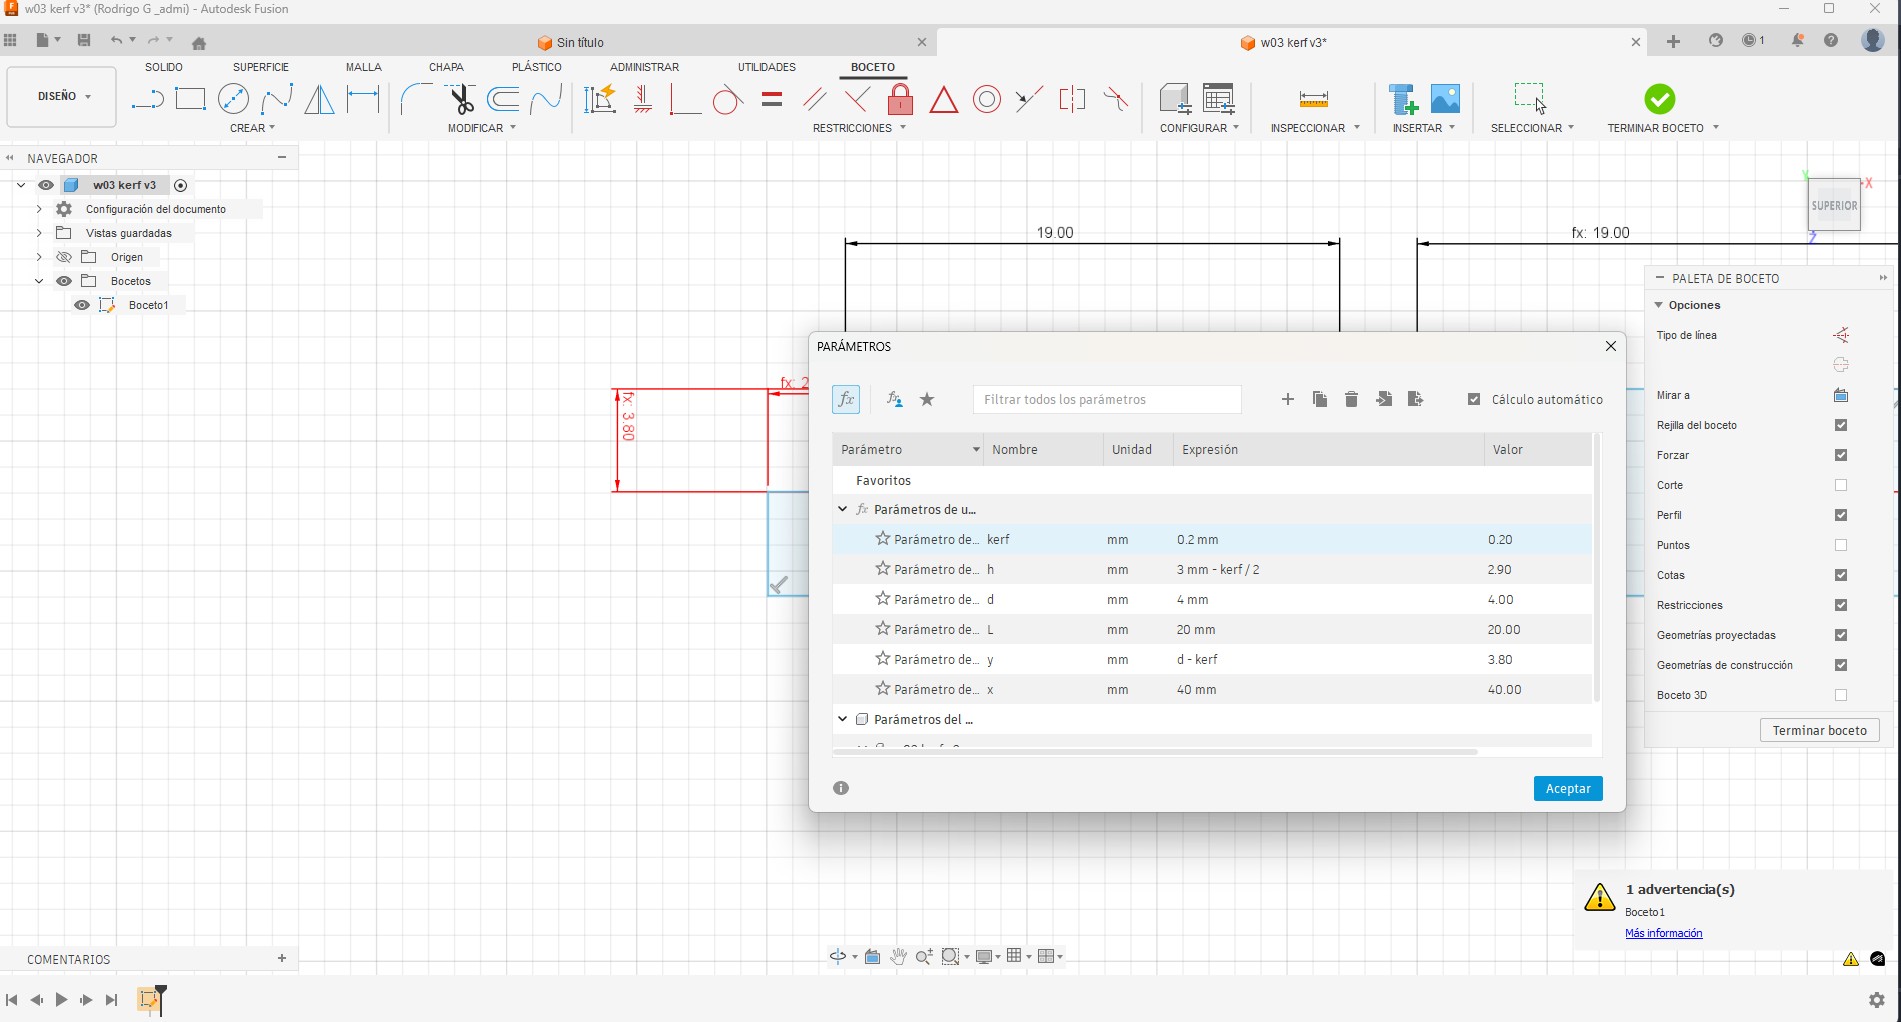Select the Rectangle sketch tool

[x=190, y=99]
